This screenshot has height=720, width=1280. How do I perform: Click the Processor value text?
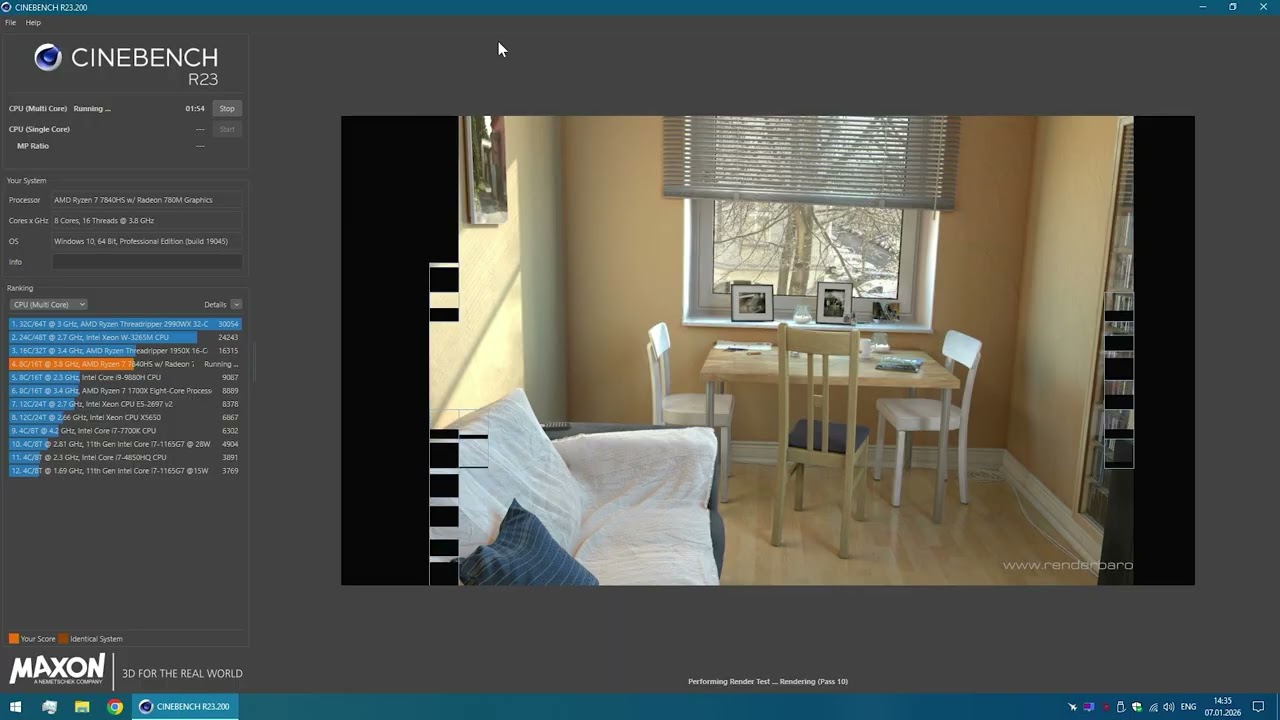pos(133,200)
